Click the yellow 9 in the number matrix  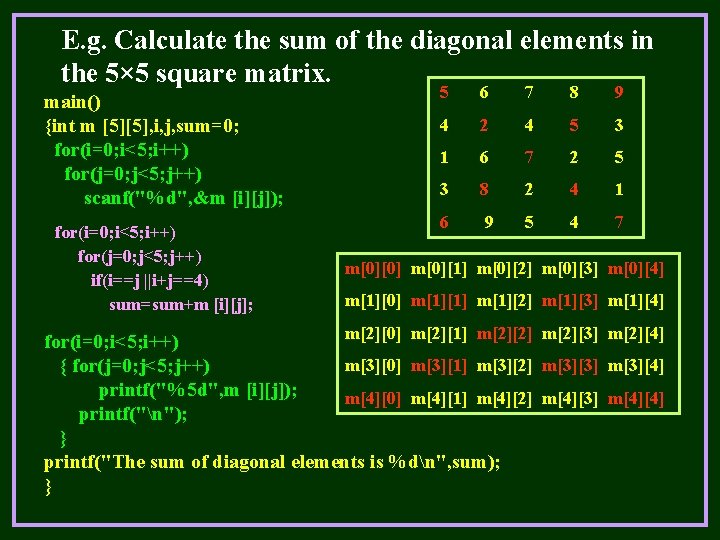pyautogui.click(x=489, y=222)
